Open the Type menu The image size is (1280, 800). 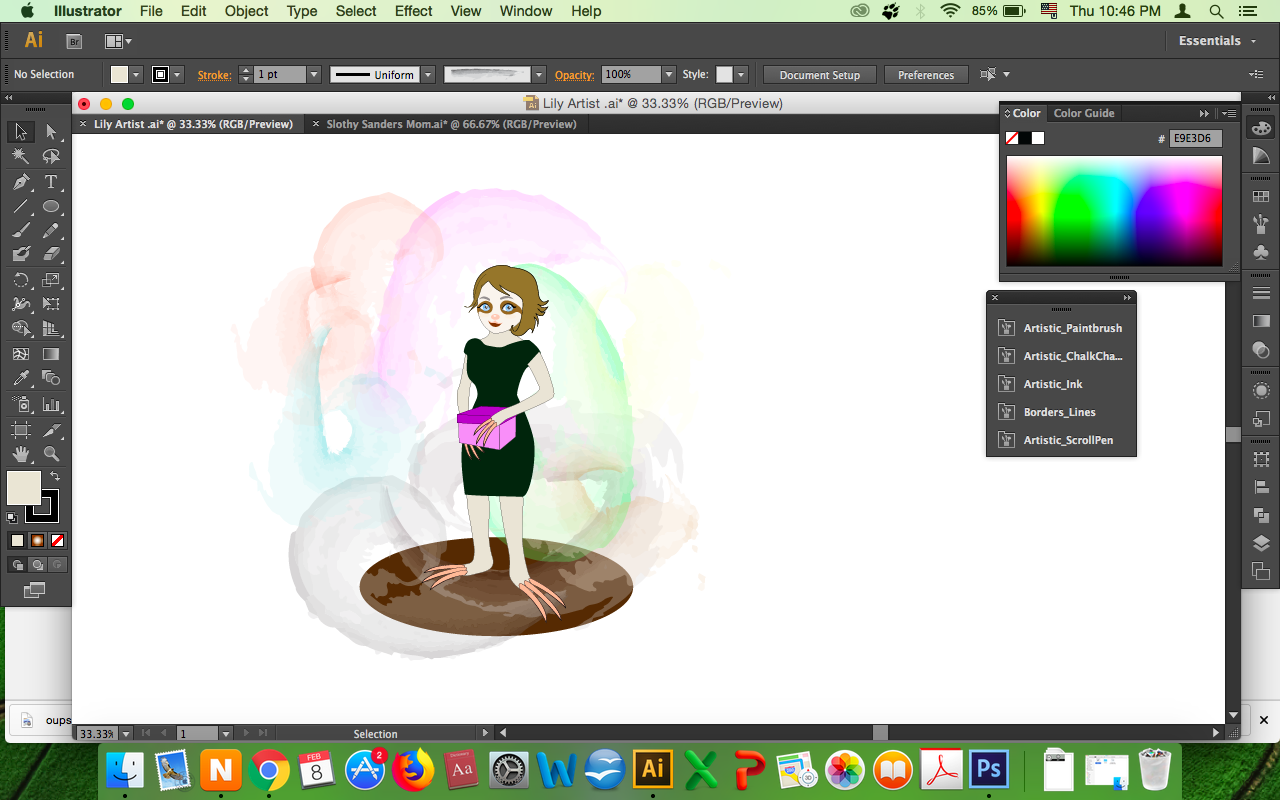(x=302, y=11)
